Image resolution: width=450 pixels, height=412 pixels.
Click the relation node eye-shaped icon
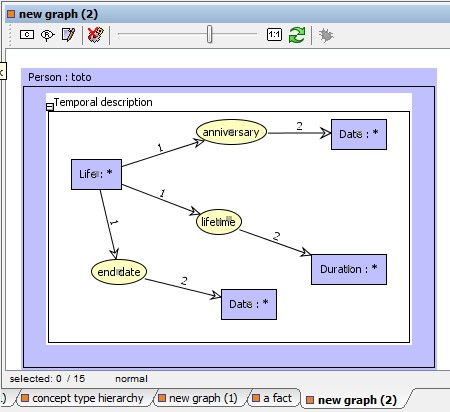(x=48, y=35)
